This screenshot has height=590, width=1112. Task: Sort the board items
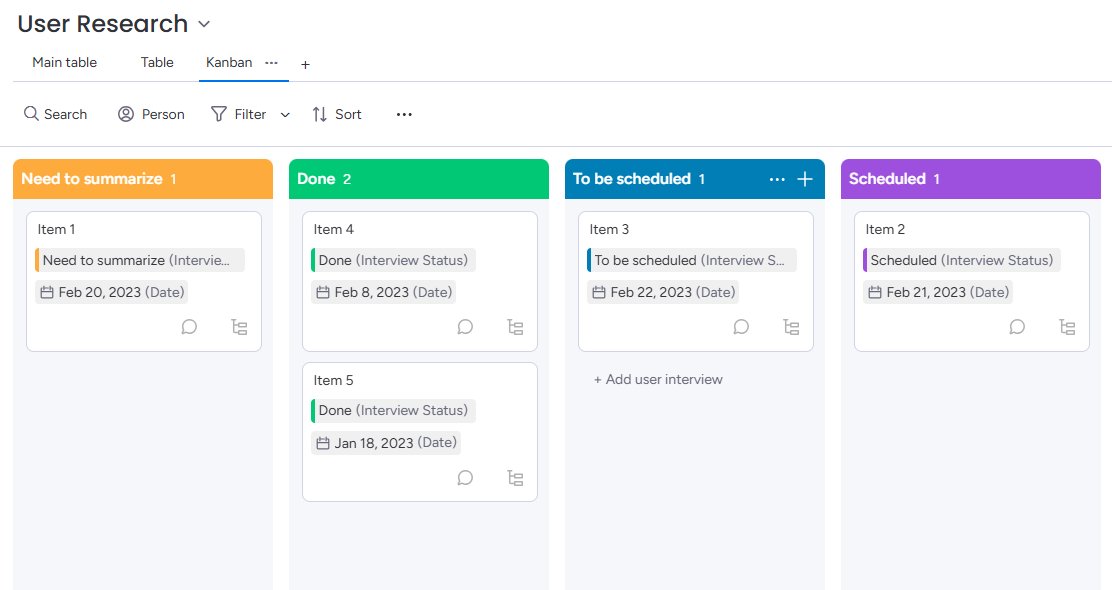337,113
